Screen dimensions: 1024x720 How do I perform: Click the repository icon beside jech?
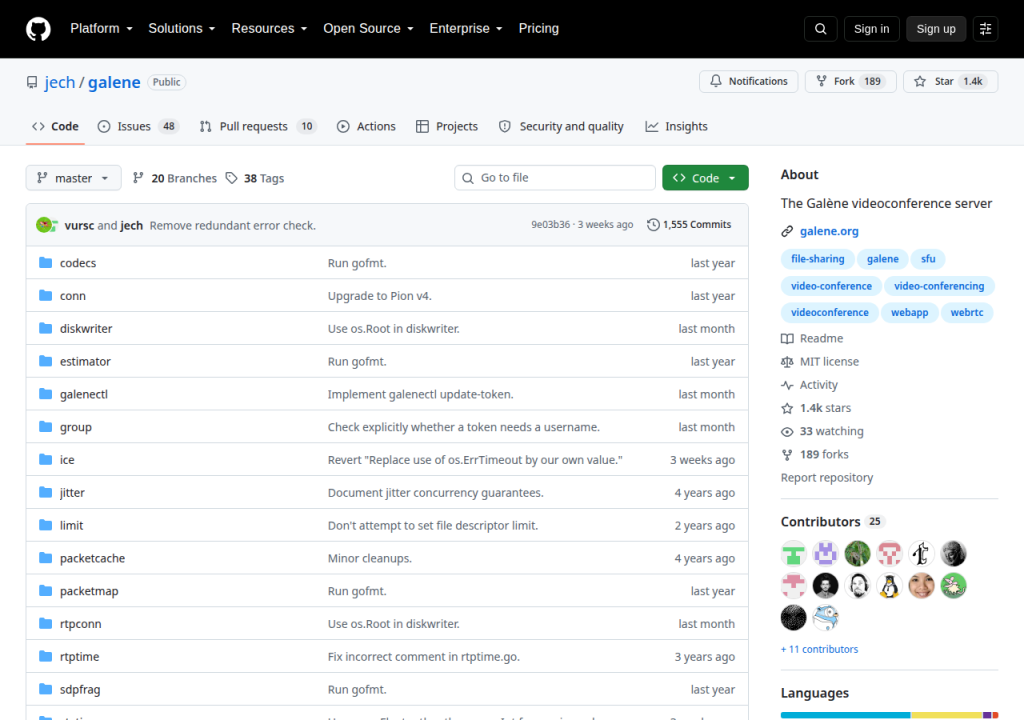[x=32, y=82]
